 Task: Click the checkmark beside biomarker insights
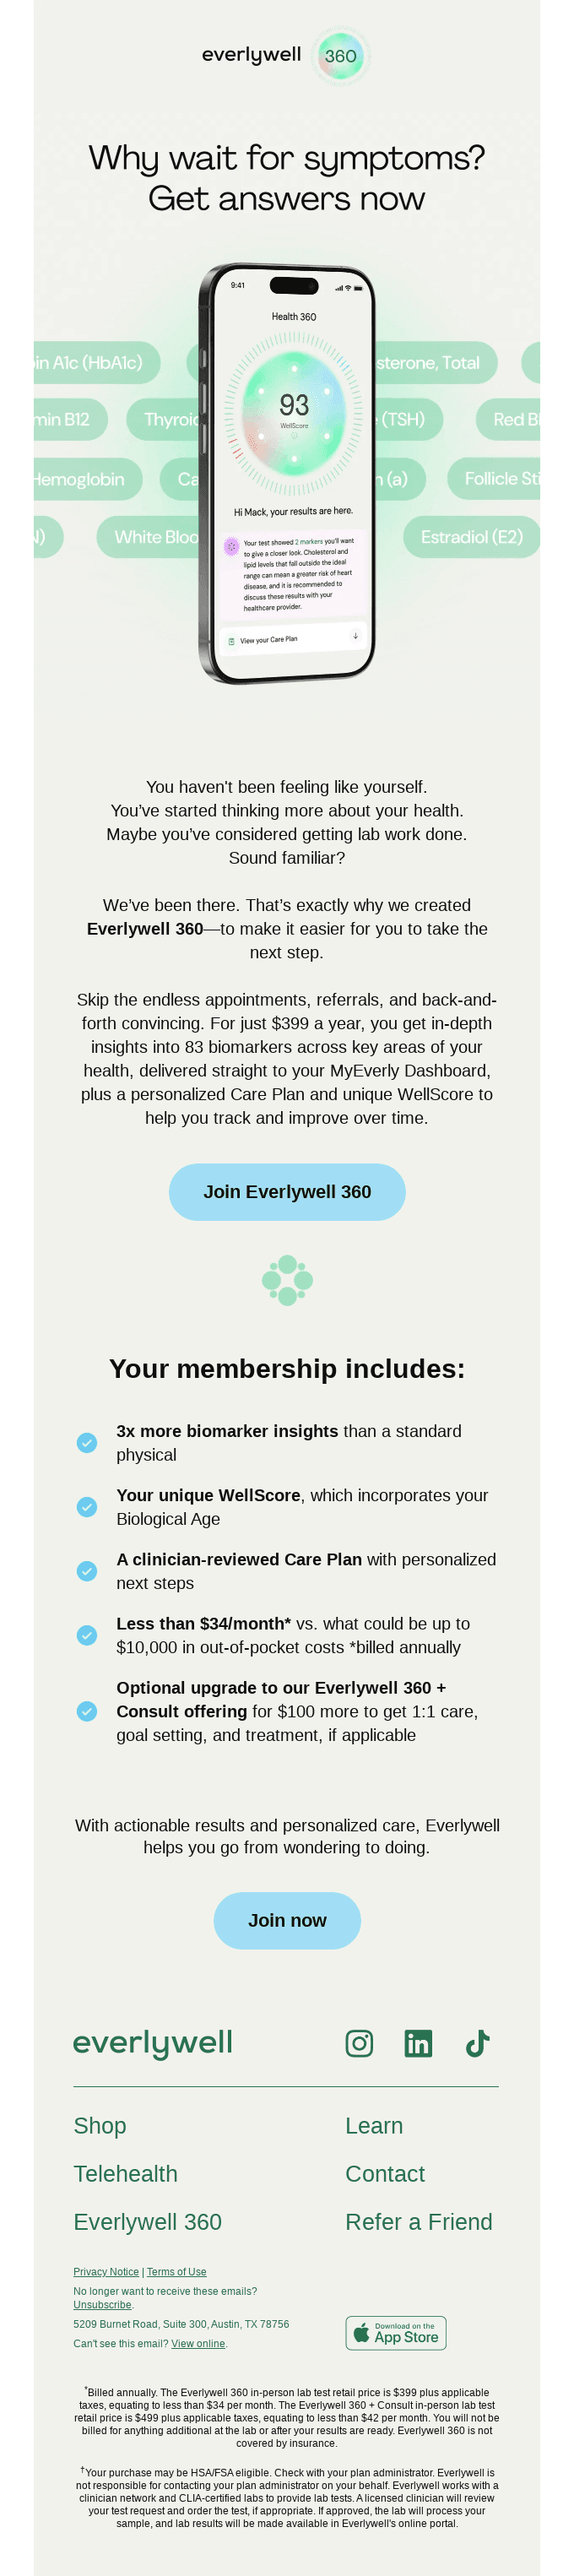click(x=87, y=1443)
